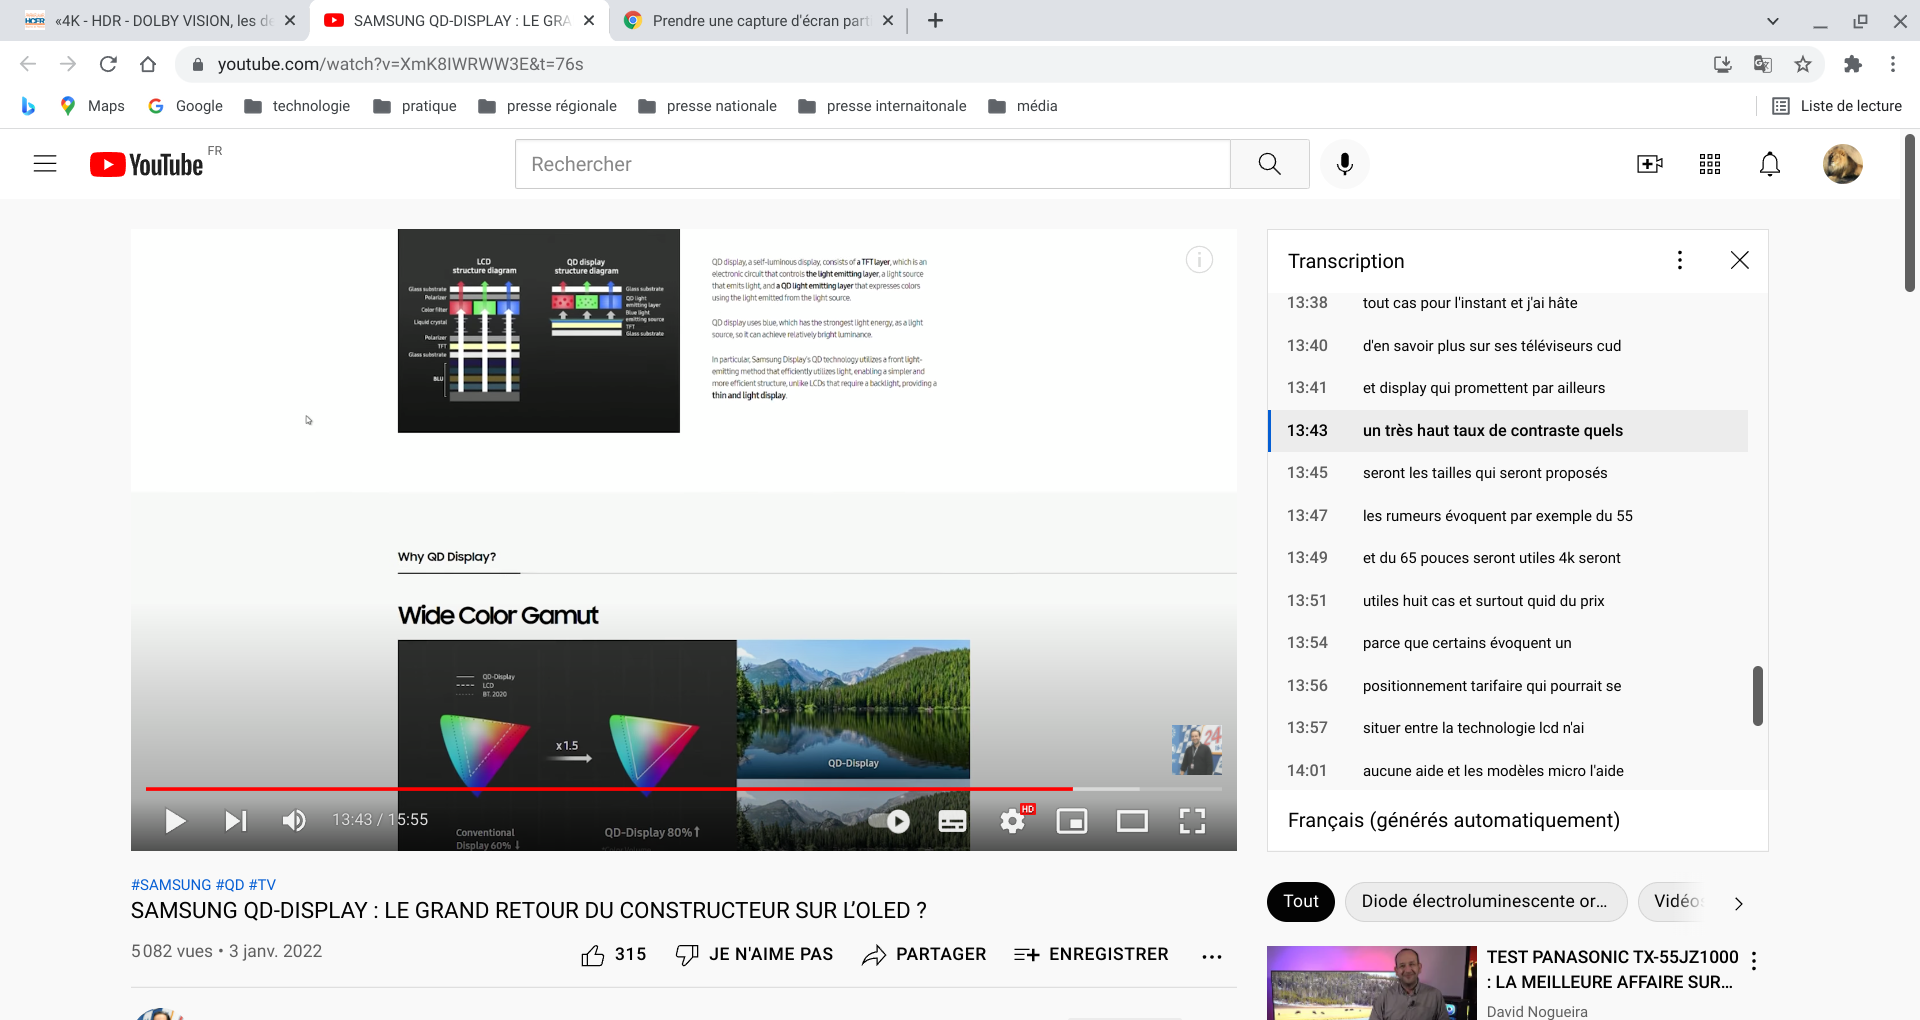This screenshot has height=1020, width=1920.
Task: Seek on the red video progress bar
Action: pyautogui.click(x=600, y=789)
